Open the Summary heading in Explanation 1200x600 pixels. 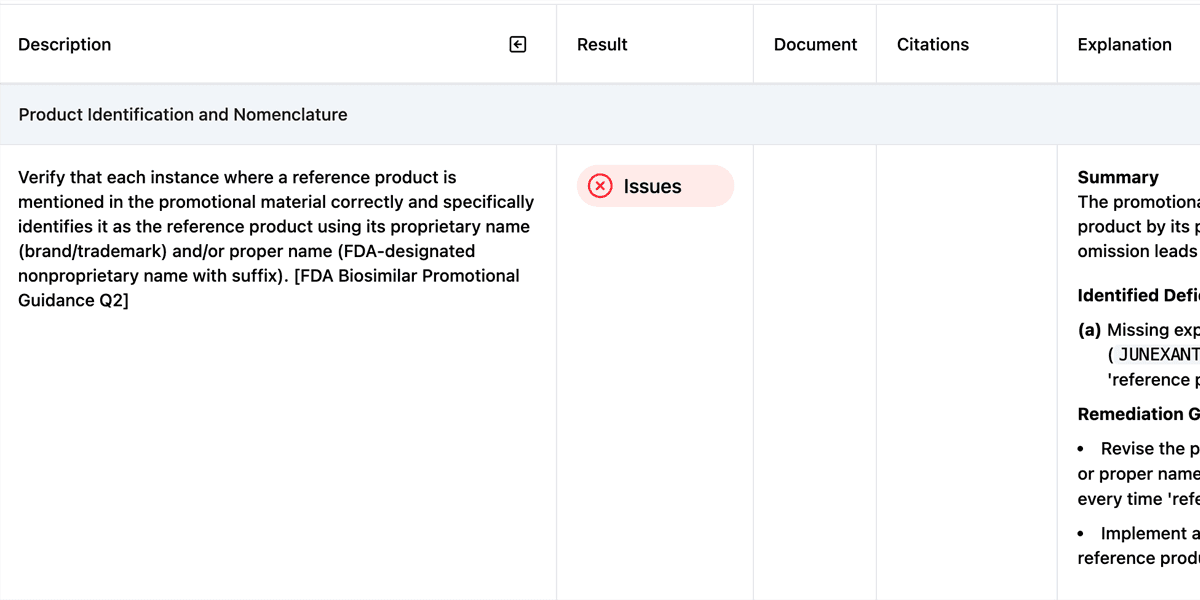coord(1118,177)
